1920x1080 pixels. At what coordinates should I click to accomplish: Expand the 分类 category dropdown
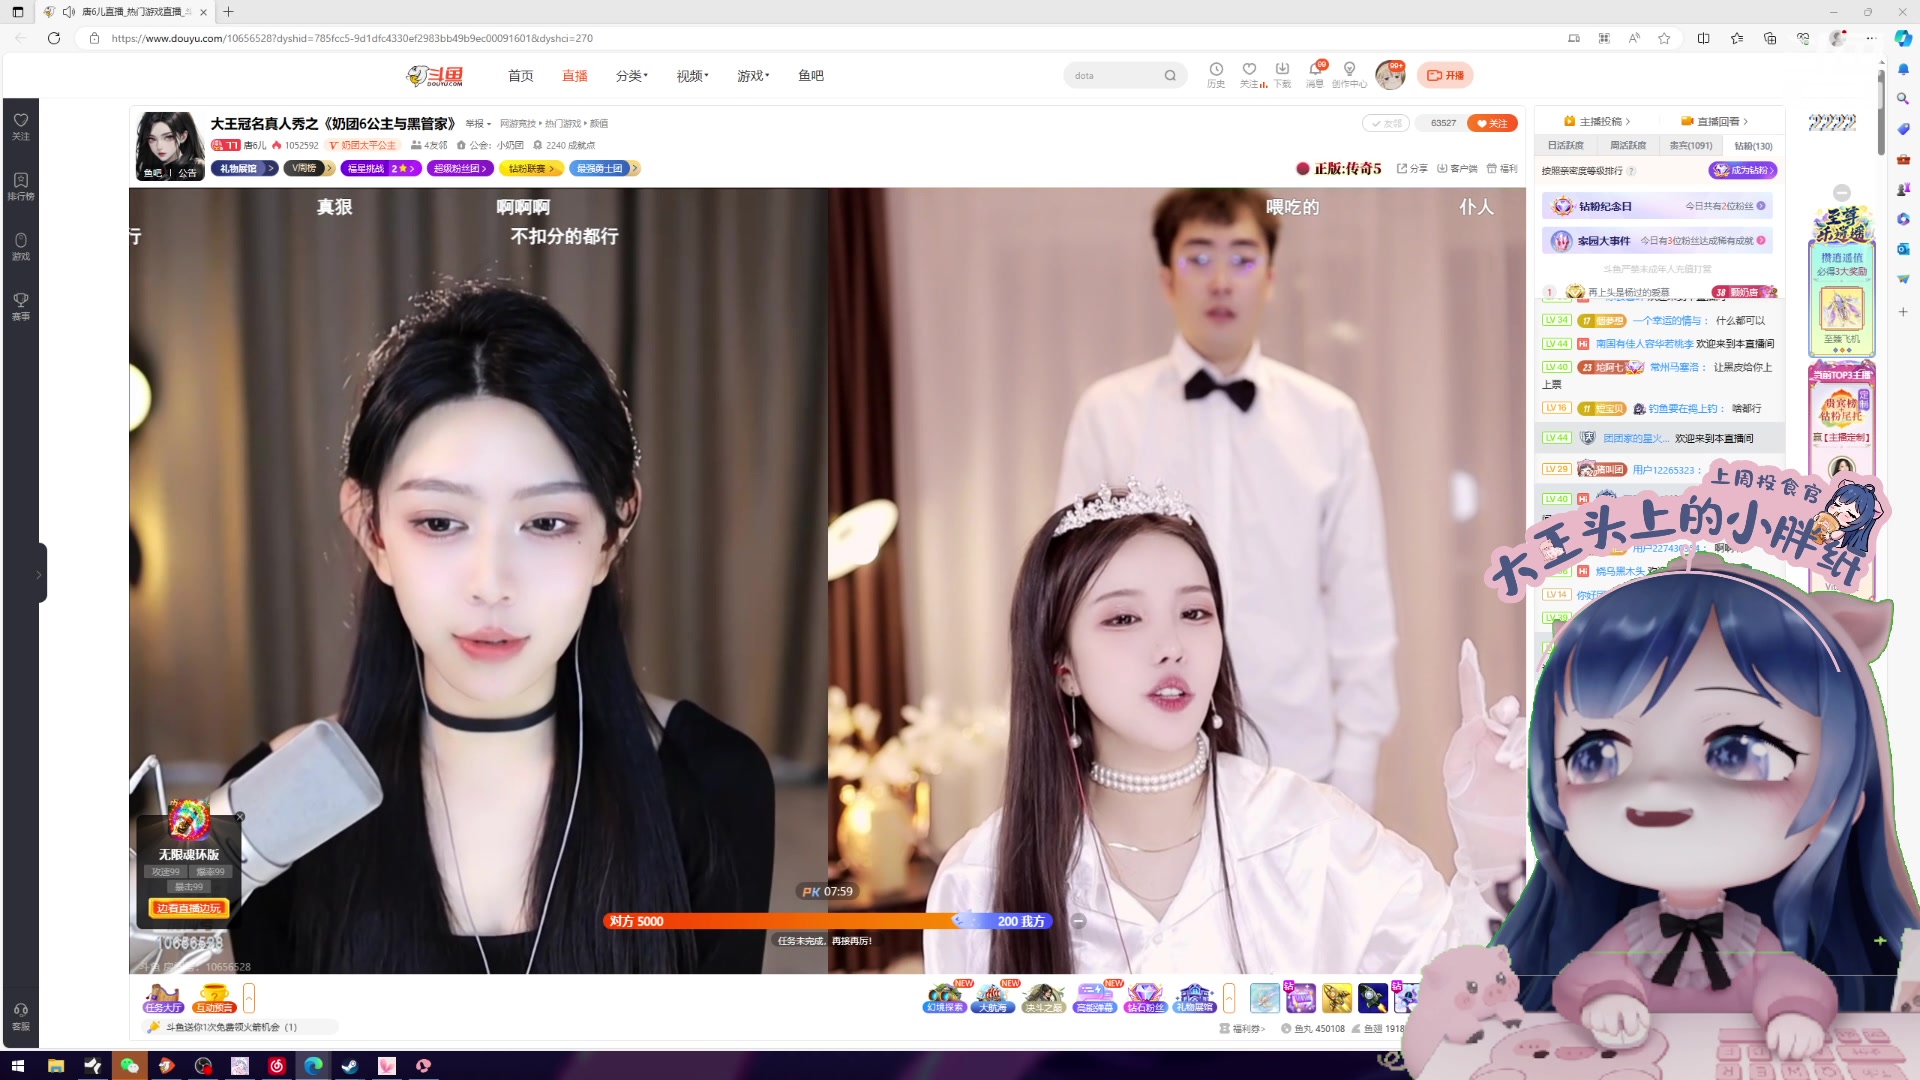[631, 76]
